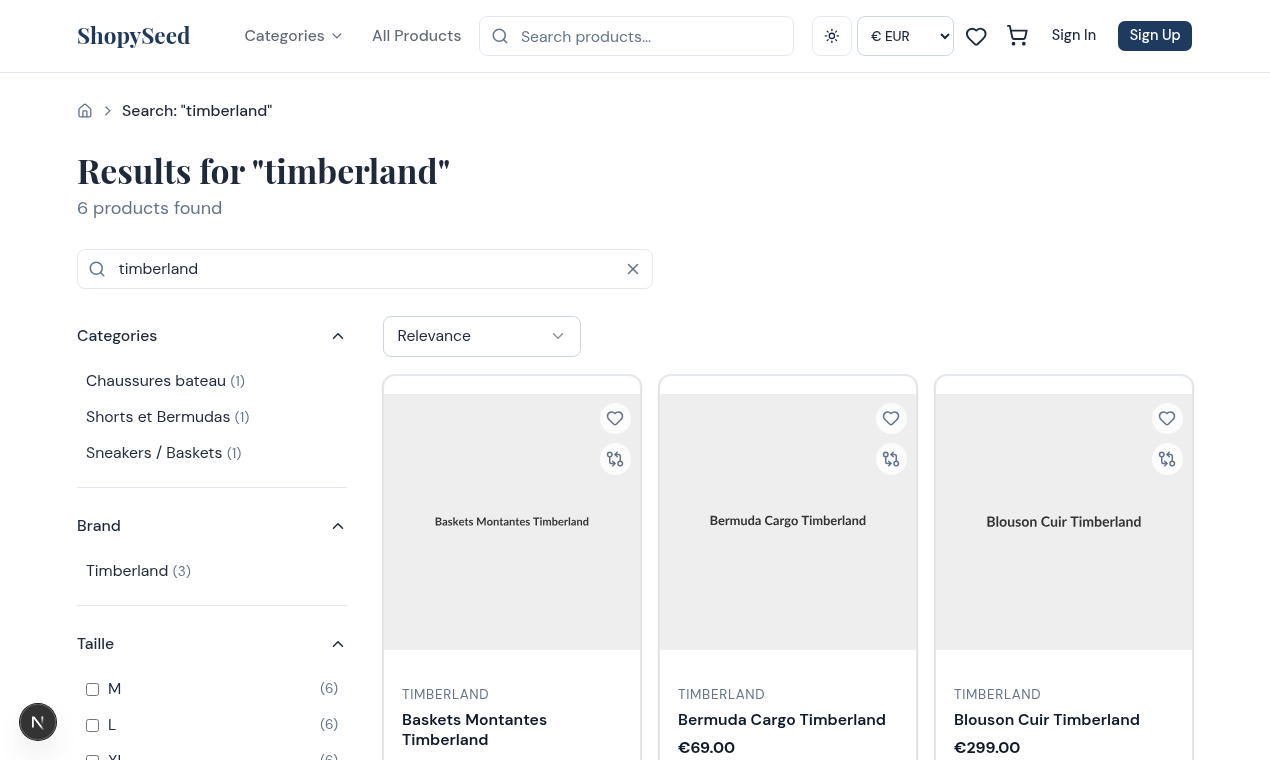
Task: Collapse the Brand filter section
Action: [x=212, y=526]
